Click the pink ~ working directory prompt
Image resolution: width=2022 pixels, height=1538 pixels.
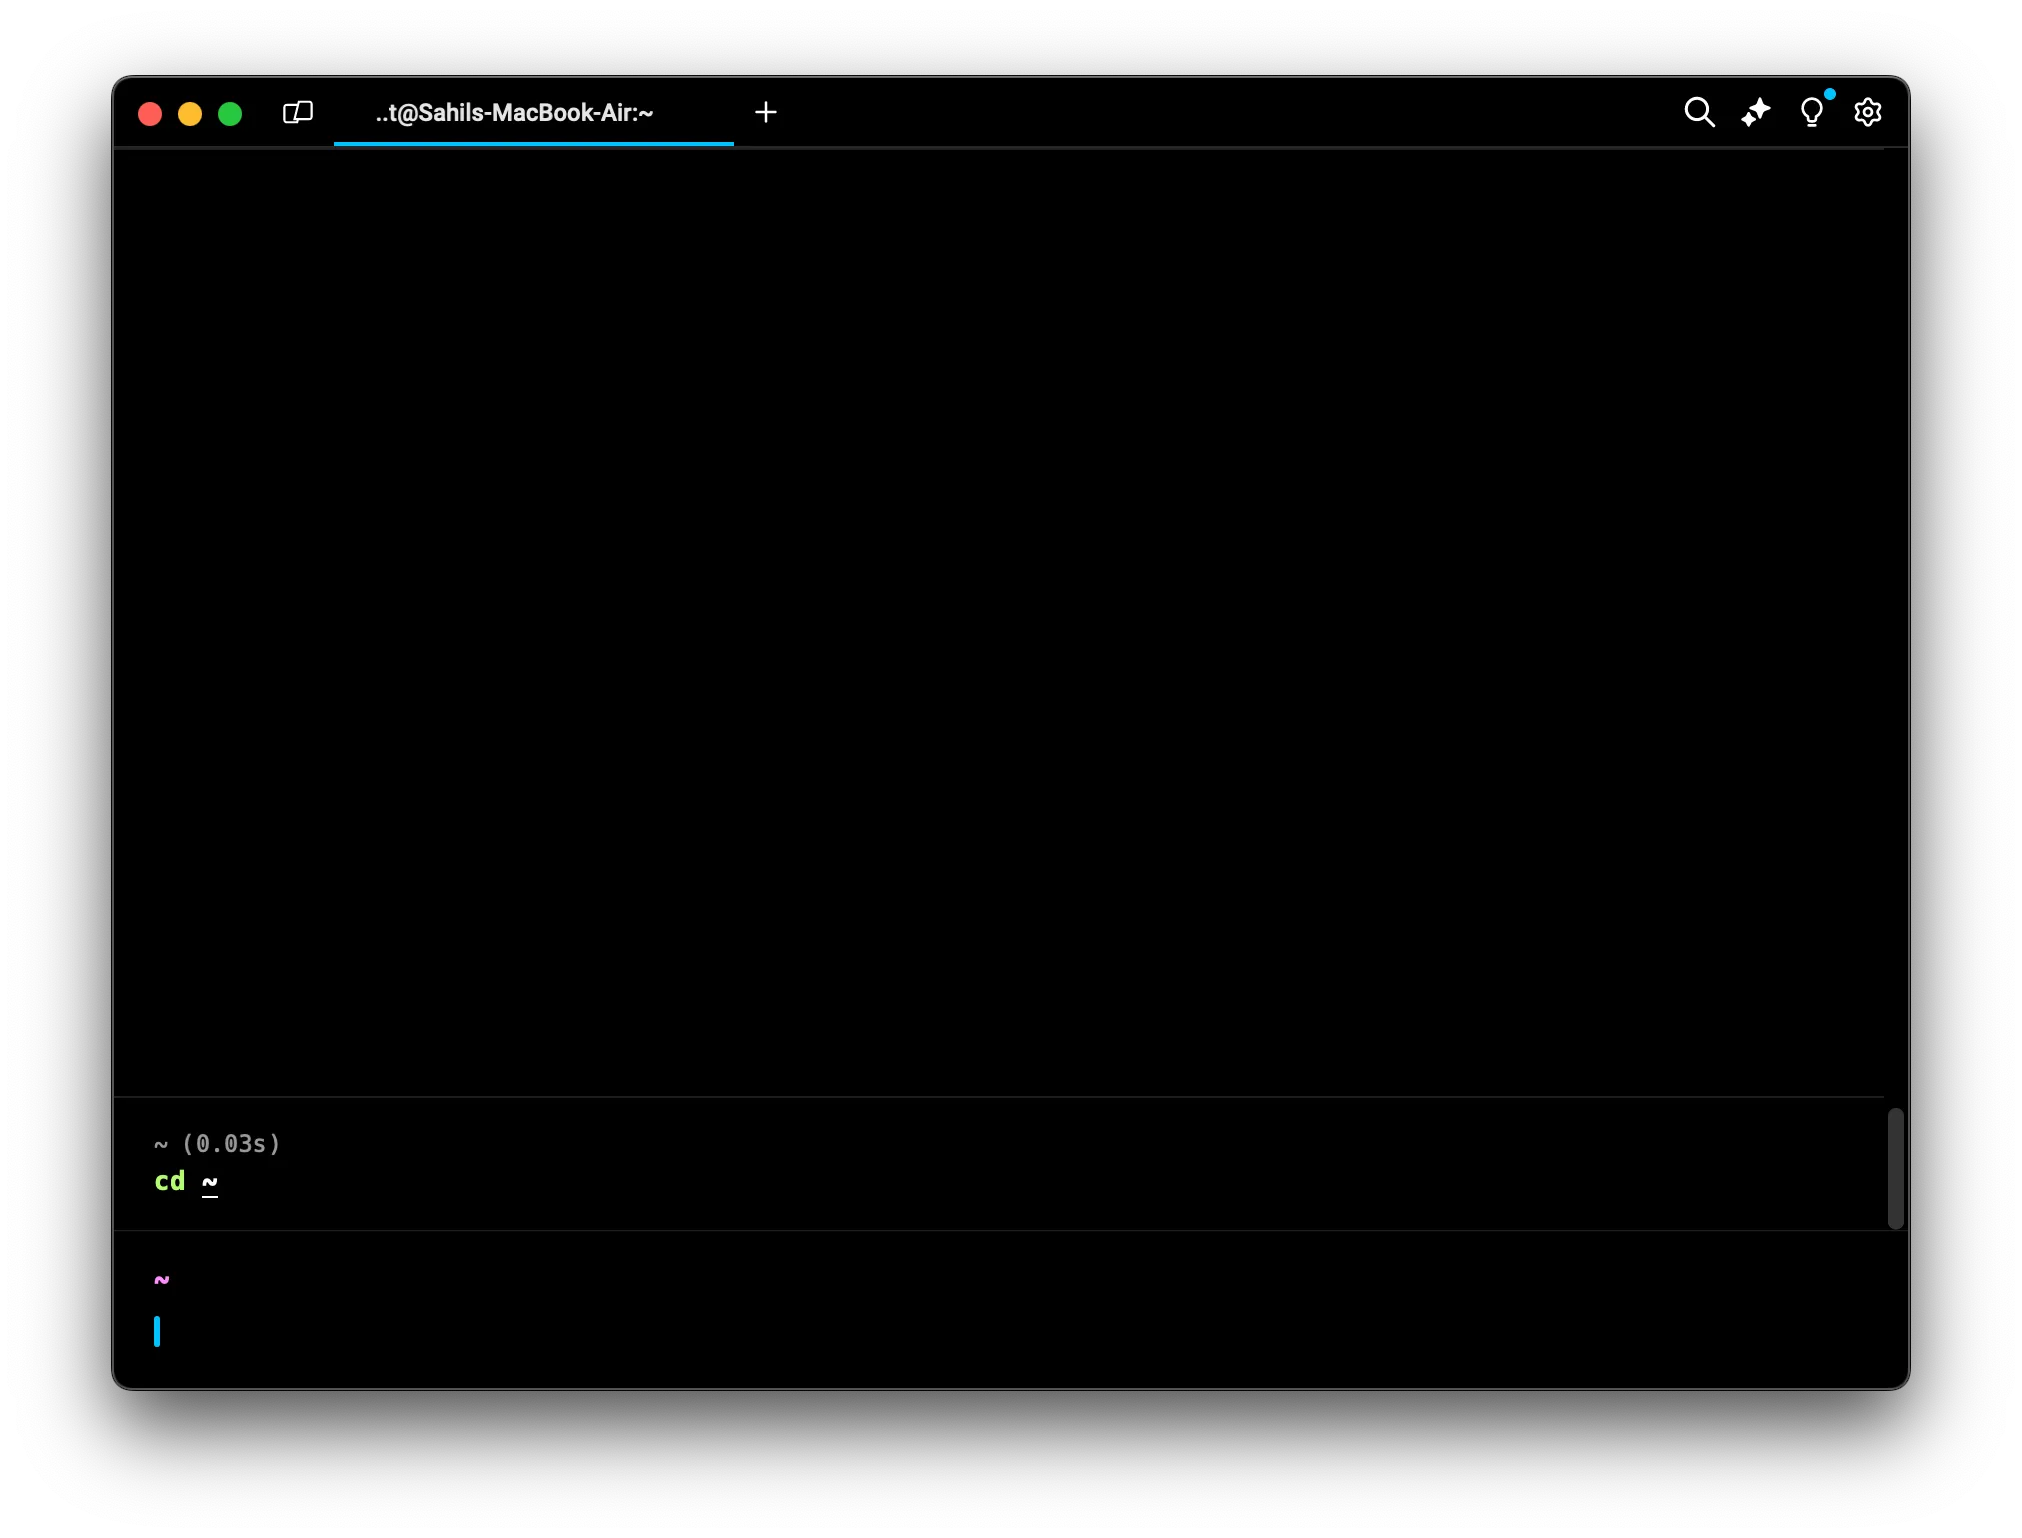(x=162, y=1279)
